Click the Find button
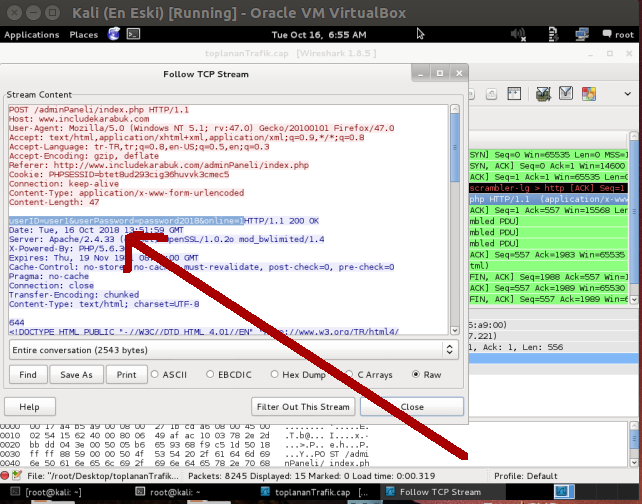 click(28, 375)
